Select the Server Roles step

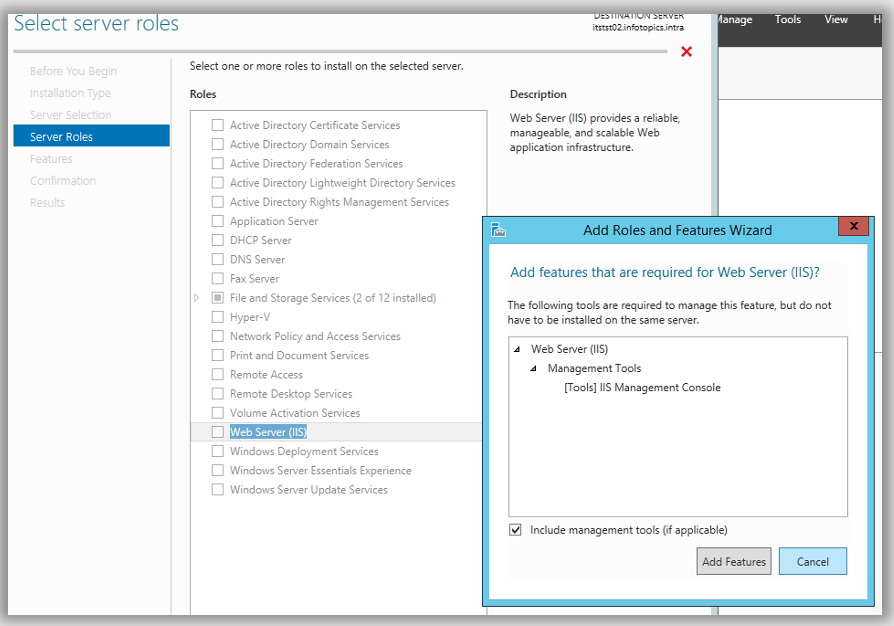point(91,136)
